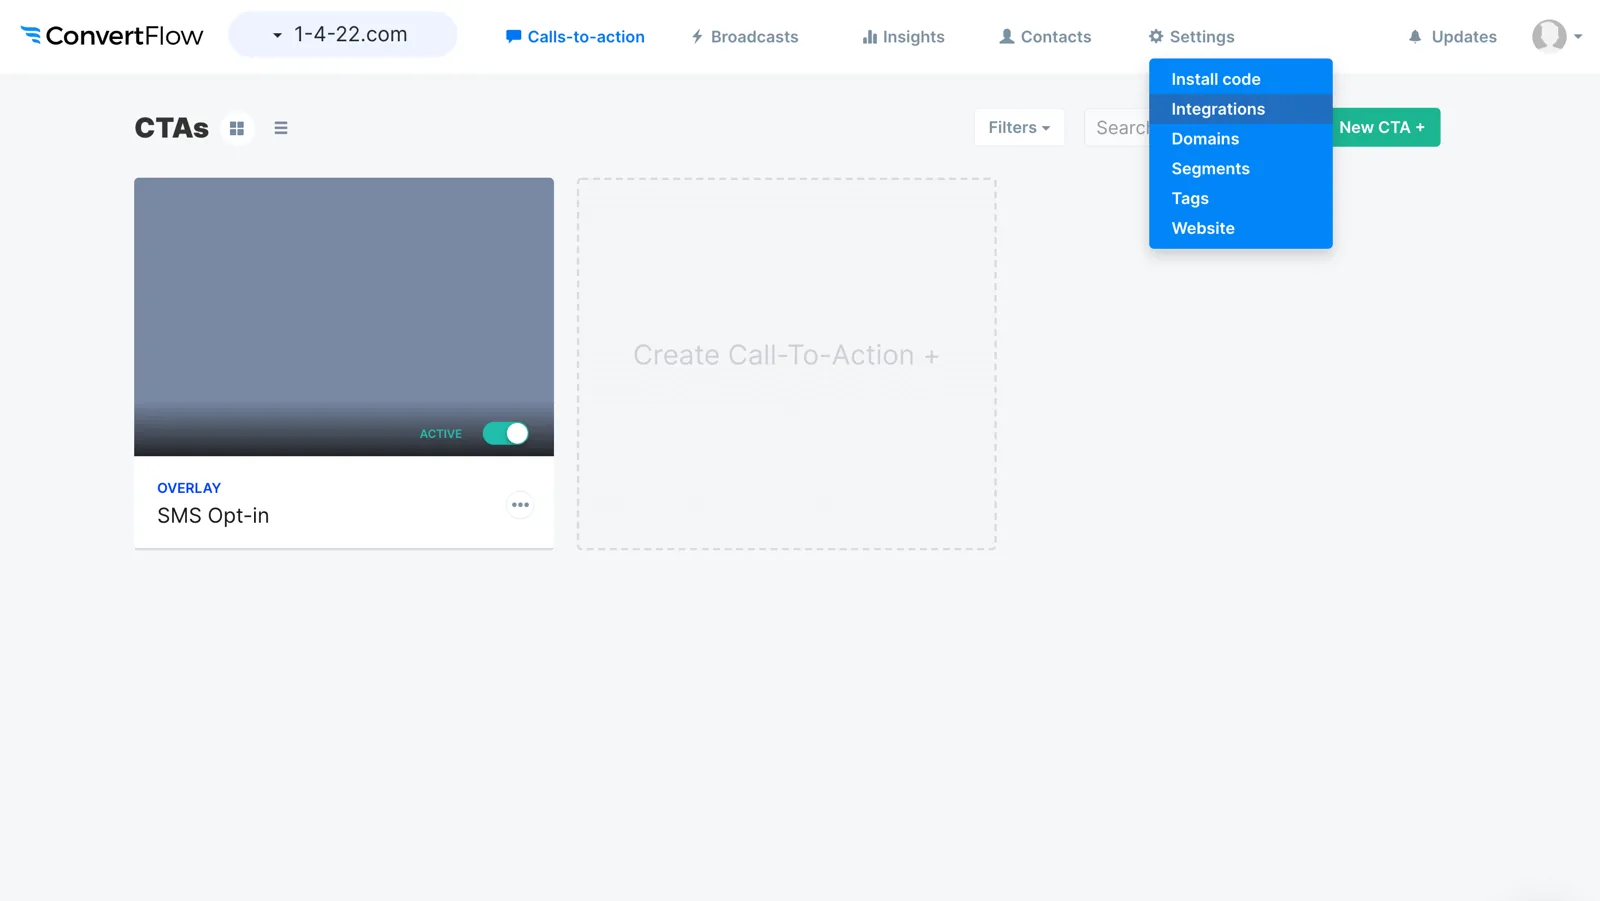Open the SMS Opt-in CTA title
This screenshot has height=901, width=1600.
(x=213, y=516)
